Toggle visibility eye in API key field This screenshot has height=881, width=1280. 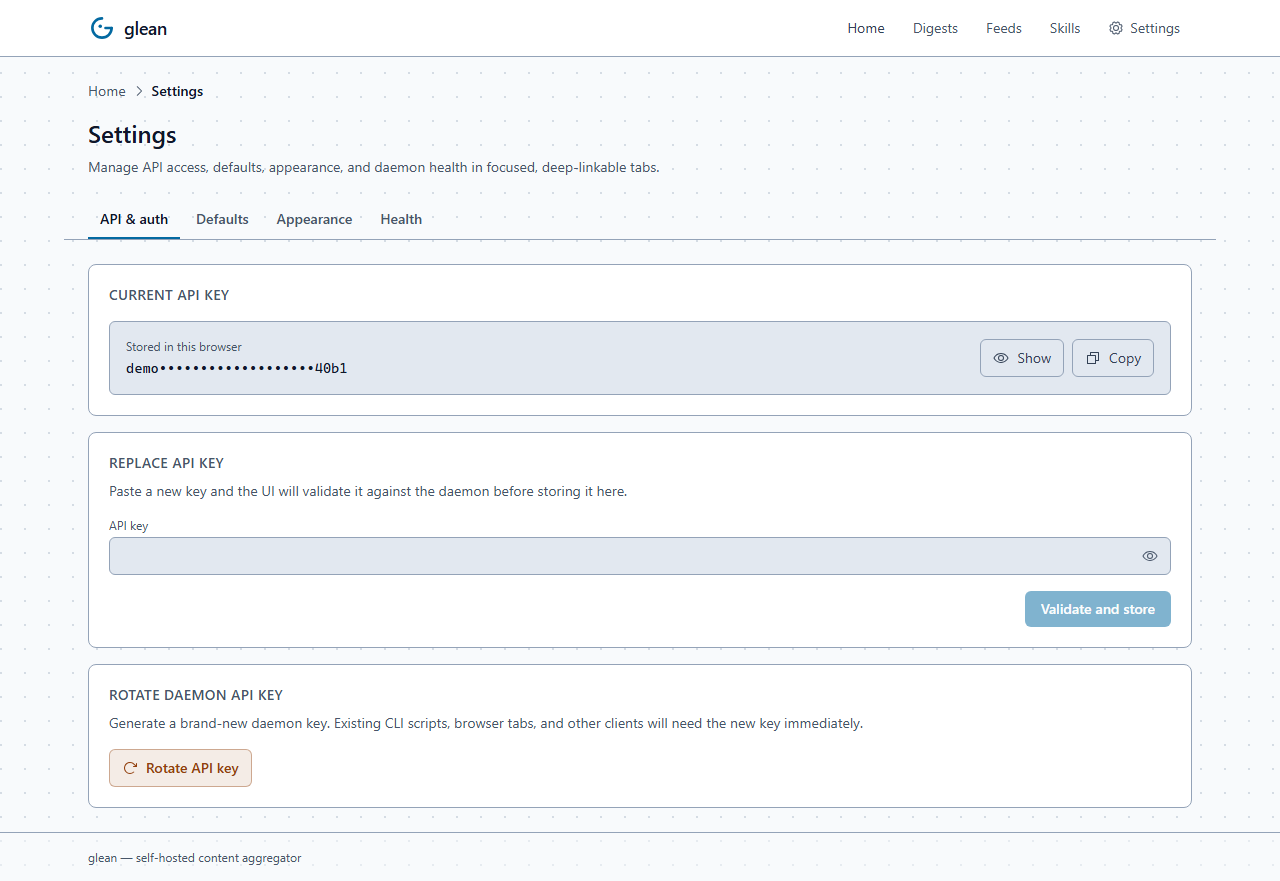point(1150,556)
